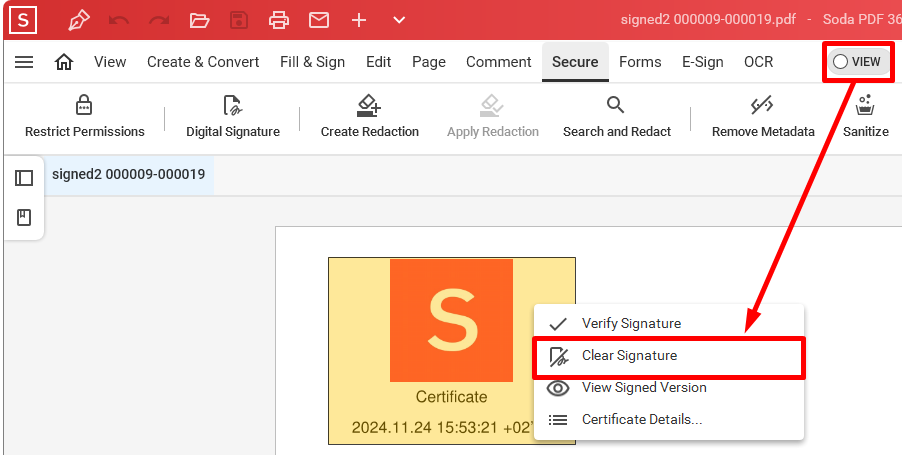Choose Clear Signature from context menu

tap(668, 357)
